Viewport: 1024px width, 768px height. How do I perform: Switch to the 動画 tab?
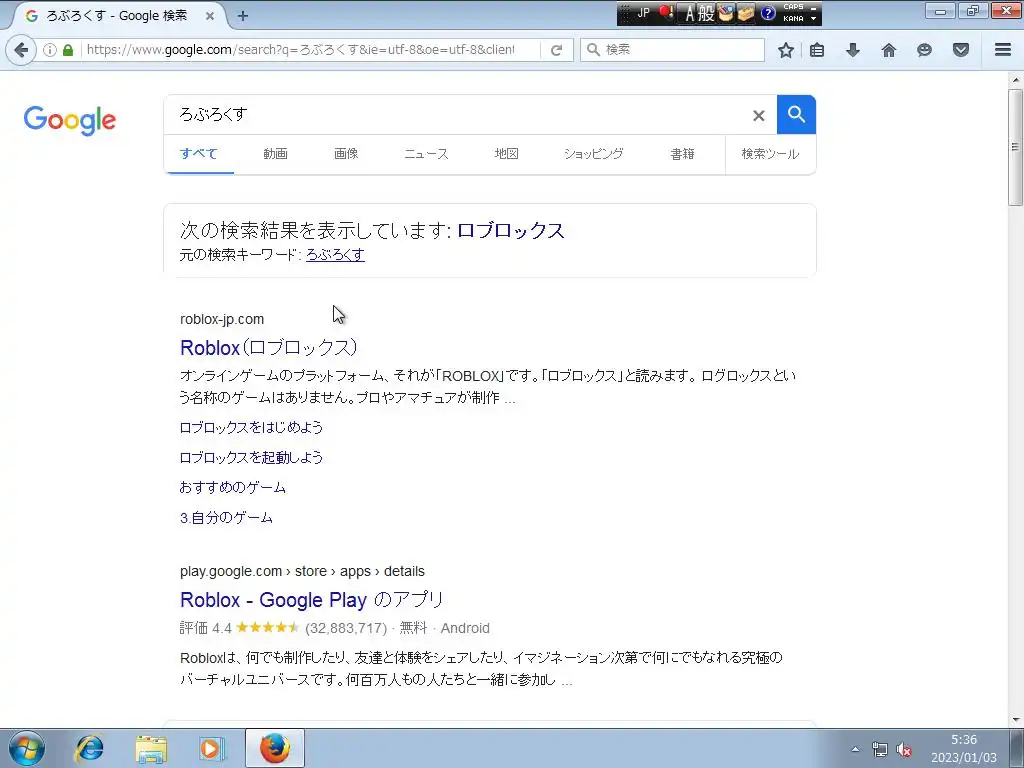276,153
